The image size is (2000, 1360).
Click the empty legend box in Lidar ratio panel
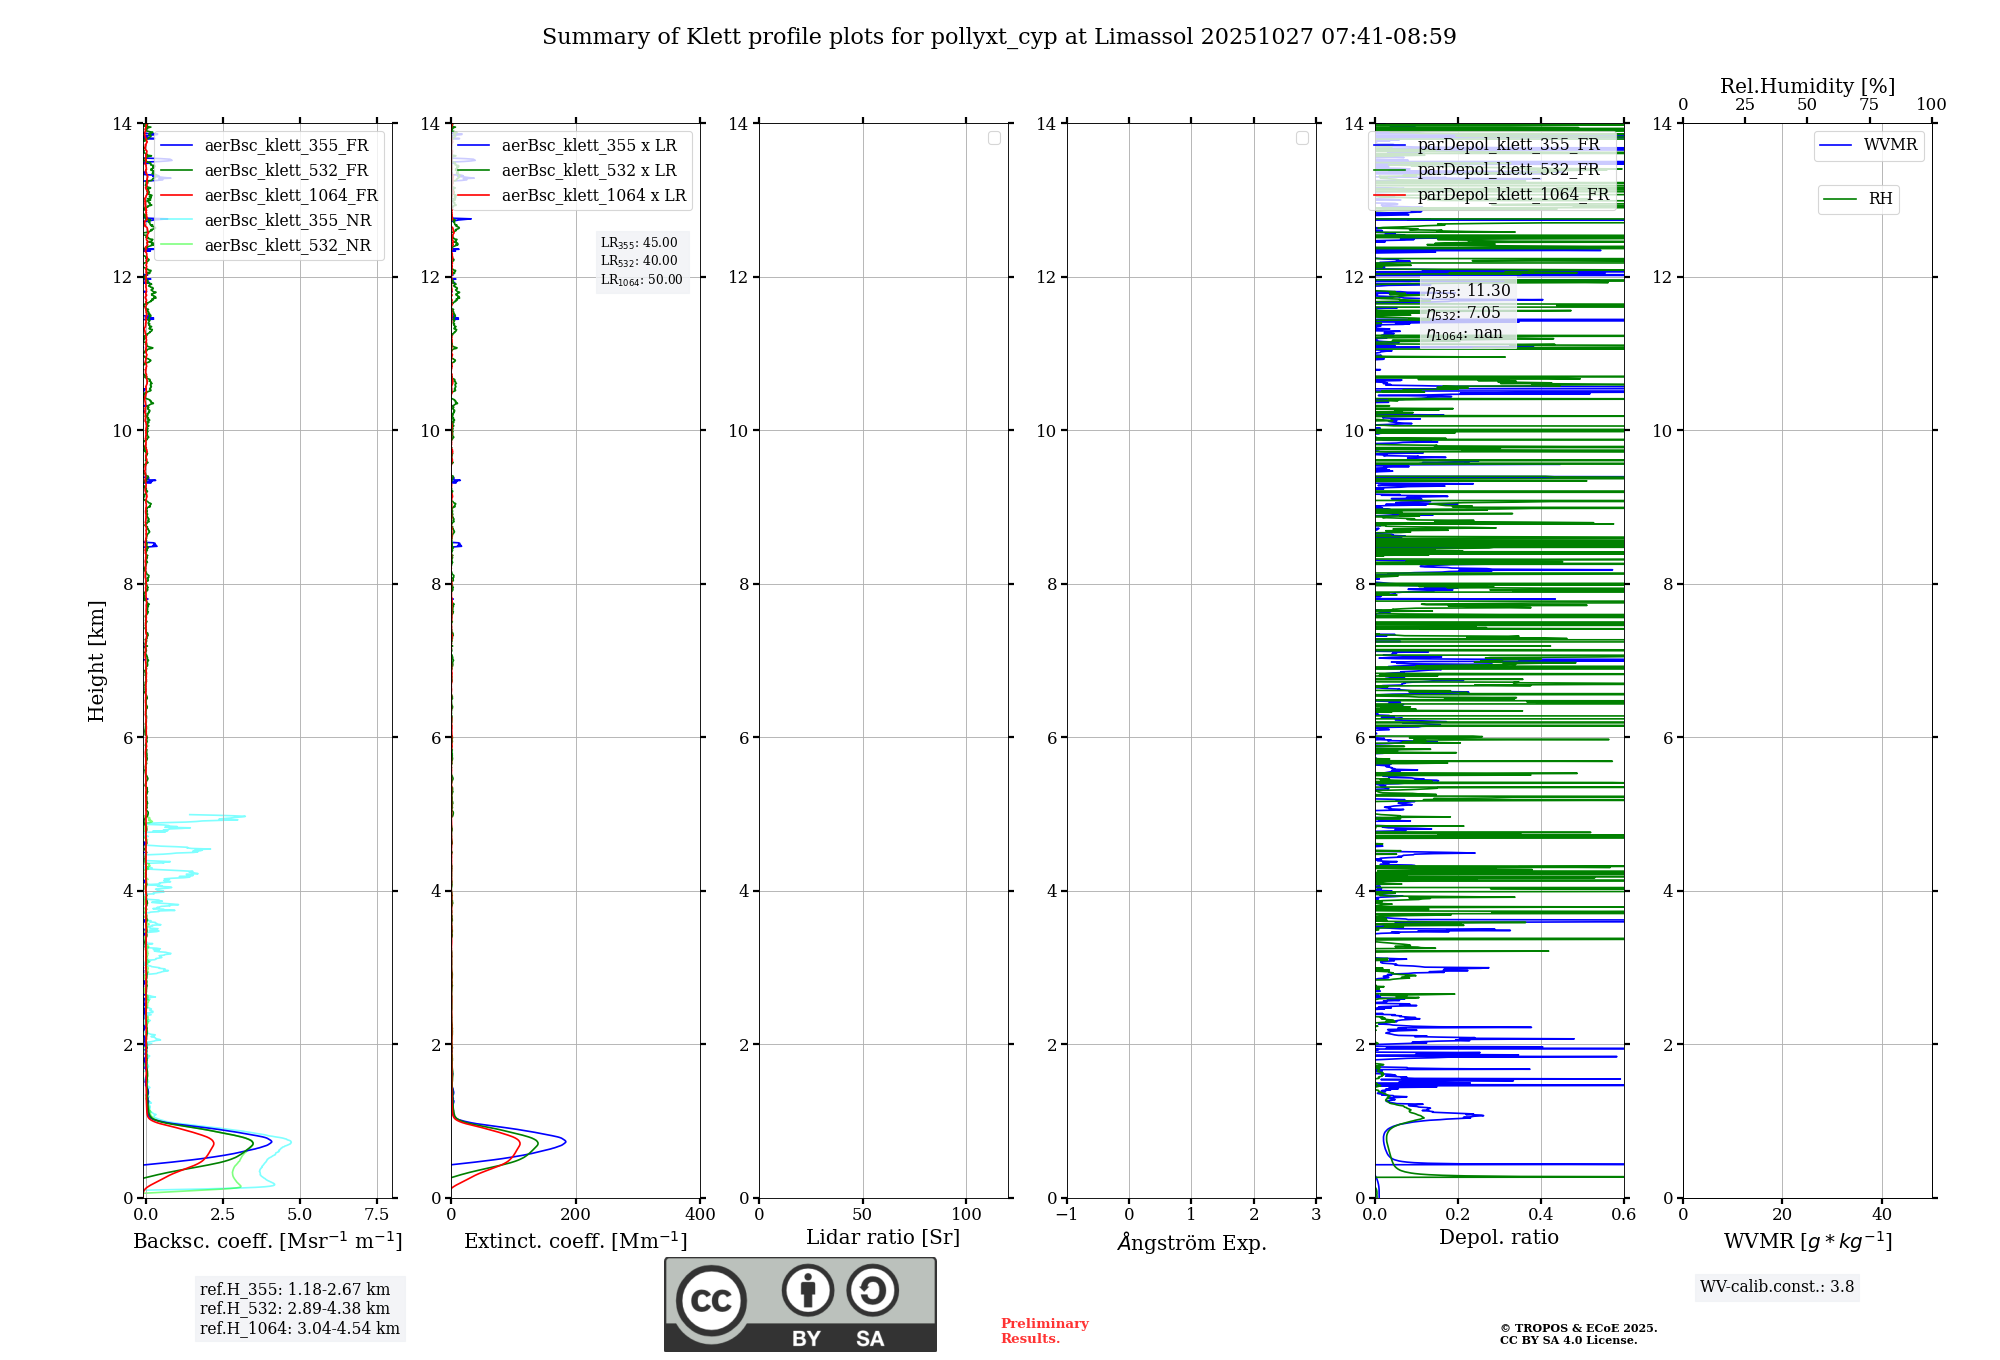pyautogui.click(x=994, y=138)
